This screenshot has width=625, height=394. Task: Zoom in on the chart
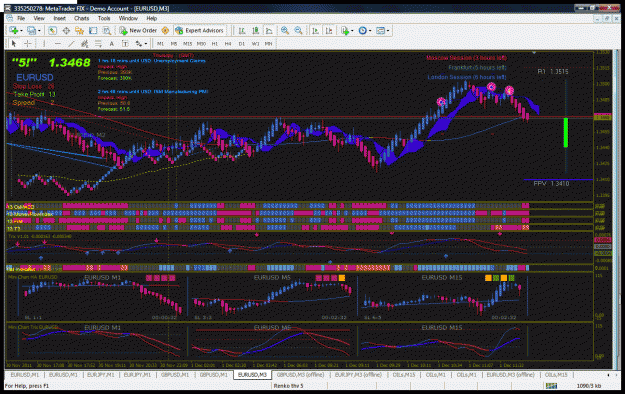pyautogui.click(x=285, y=31)
